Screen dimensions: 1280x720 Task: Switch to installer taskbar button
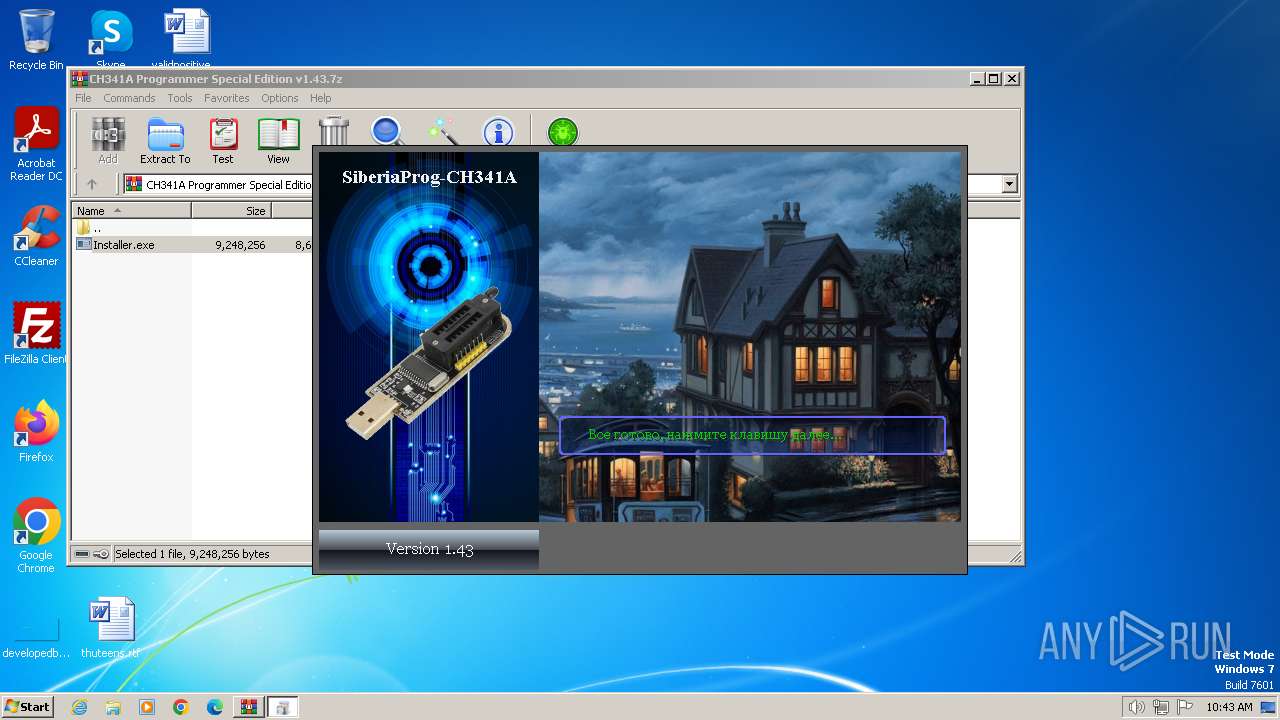(x=282, y=707)
